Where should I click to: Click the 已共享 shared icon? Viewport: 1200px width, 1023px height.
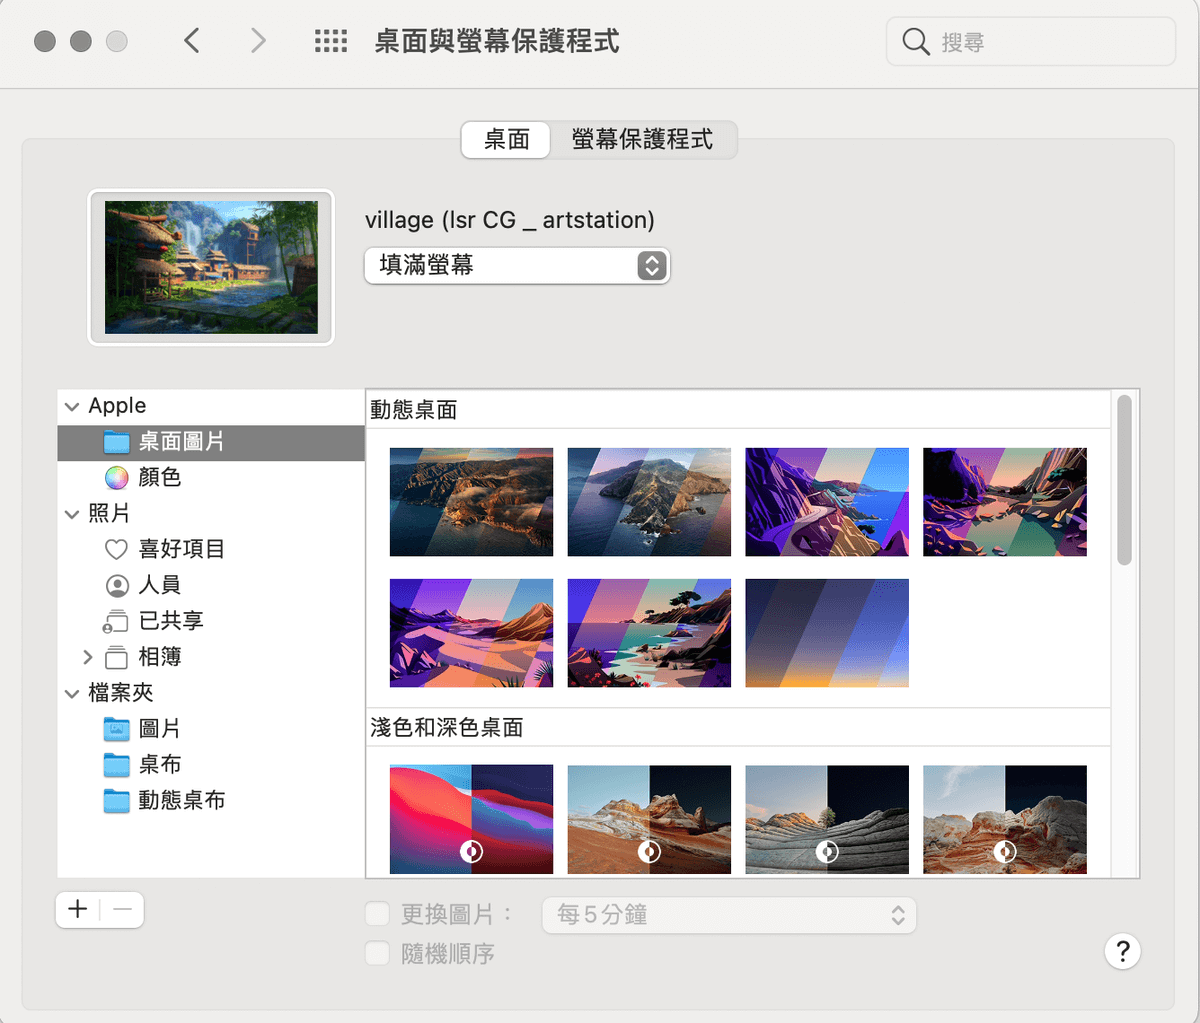(x=116, y=621)
